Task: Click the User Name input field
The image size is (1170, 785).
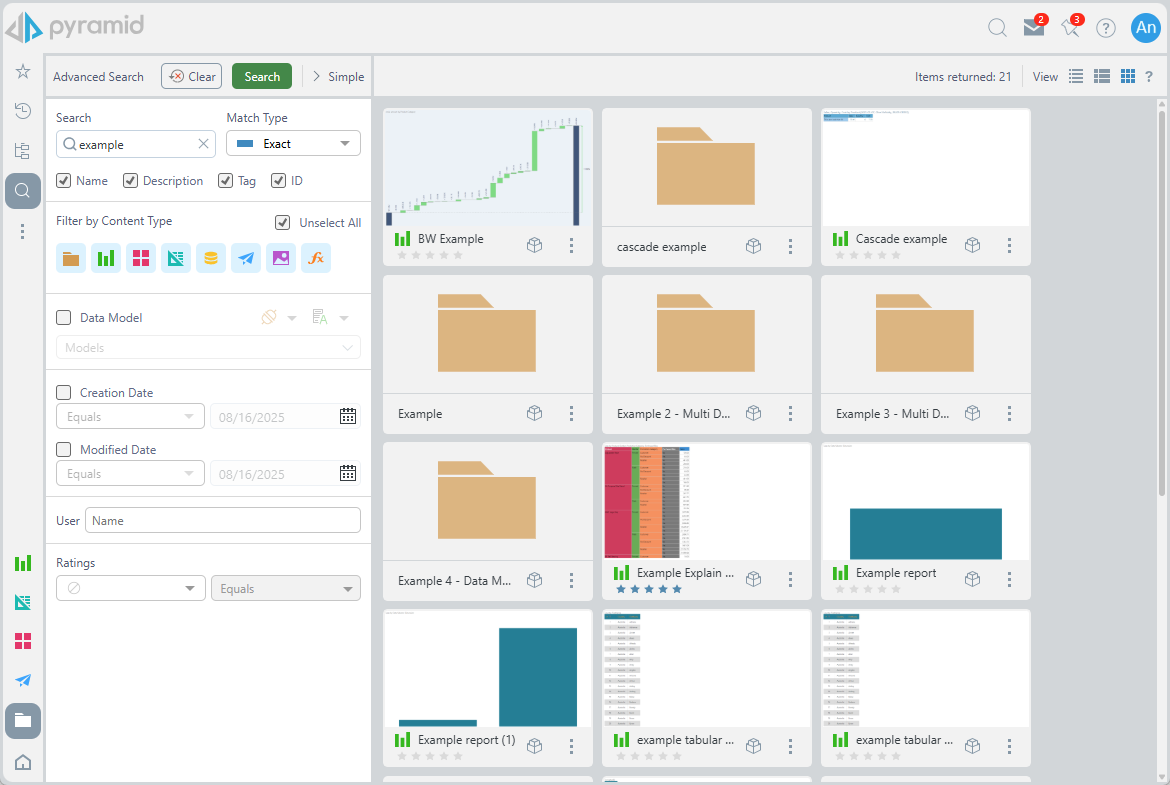Action: tap(222, 521)
